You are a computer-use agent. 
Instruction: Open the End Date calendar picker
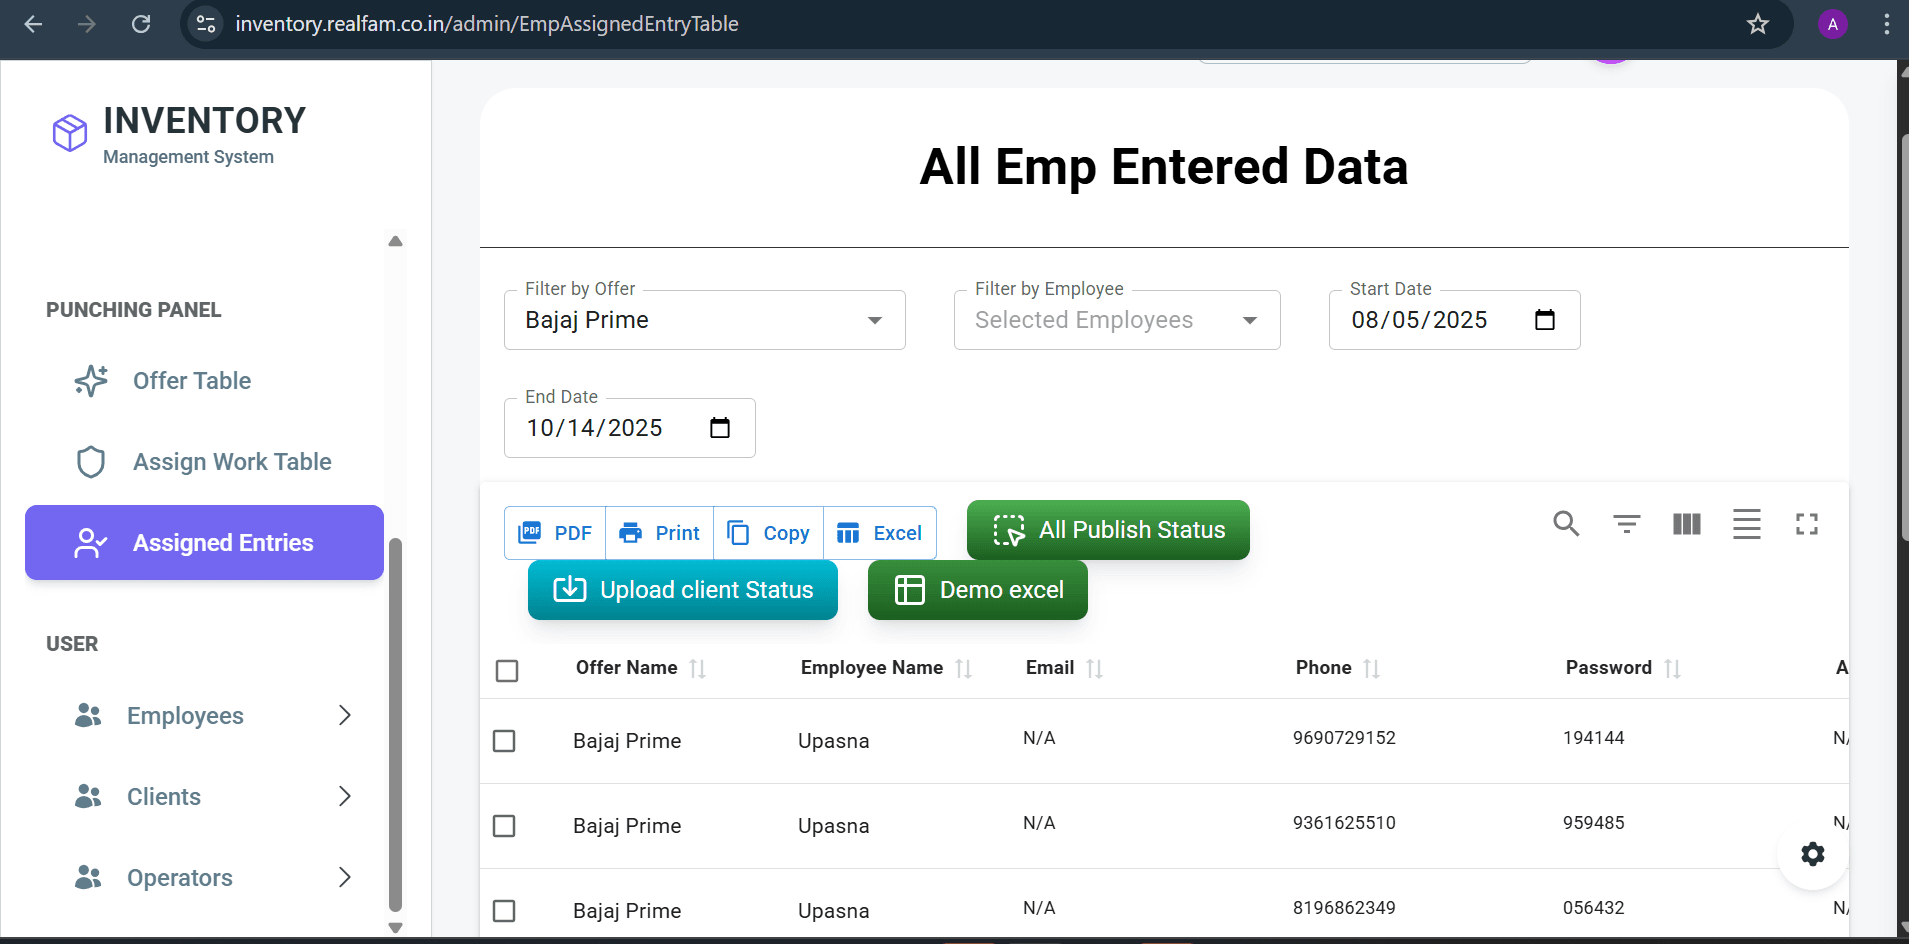coord(720,427)
